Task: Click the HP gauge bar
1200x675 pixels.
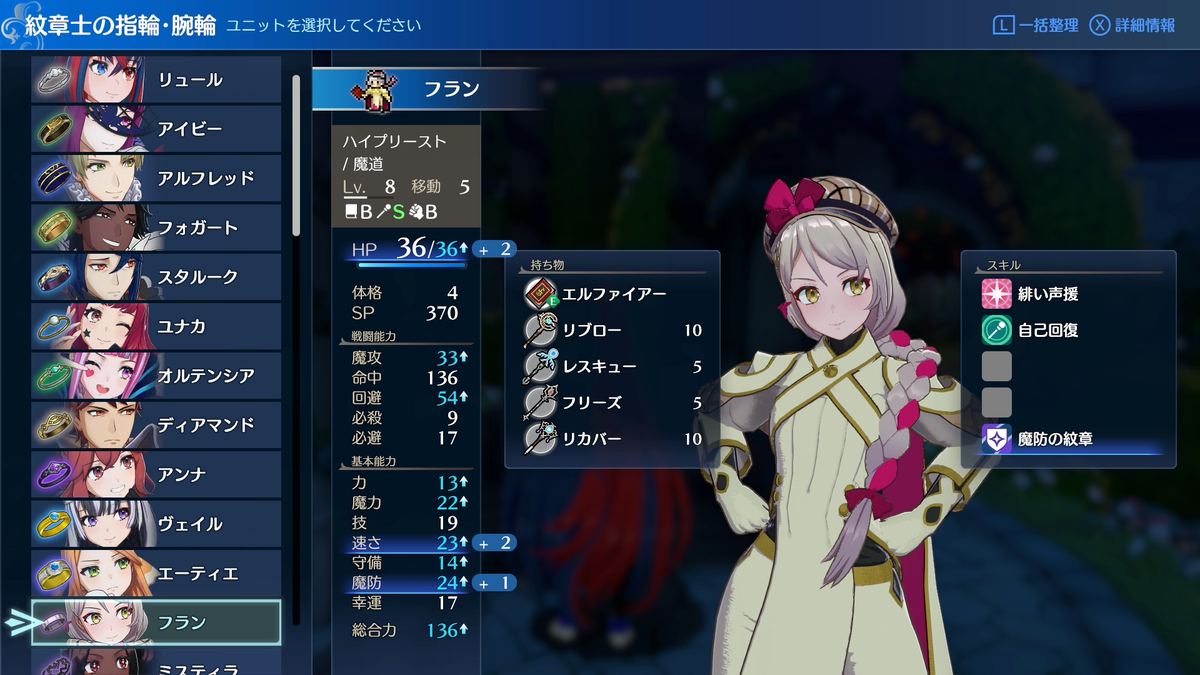Action: (x=412, y=266)
